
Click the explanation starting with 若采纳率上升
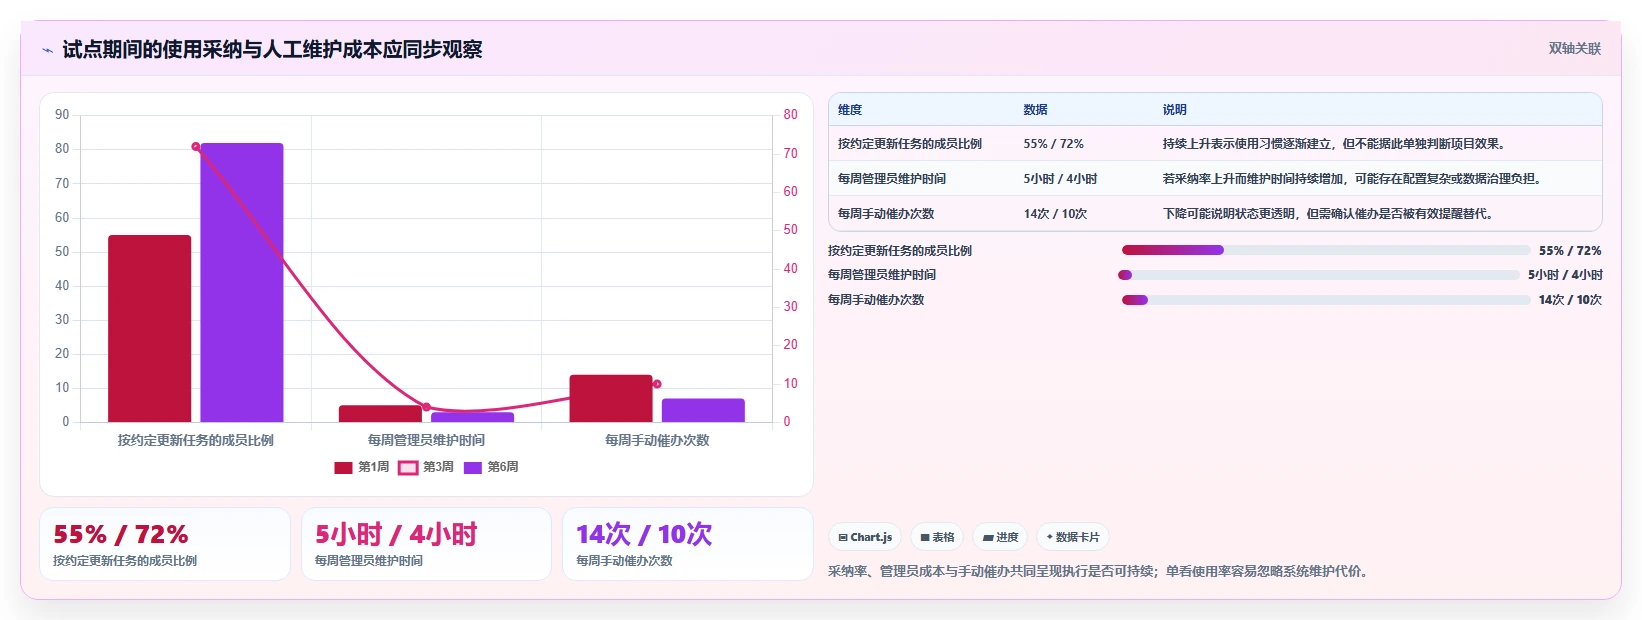[x=1352, y=179]
